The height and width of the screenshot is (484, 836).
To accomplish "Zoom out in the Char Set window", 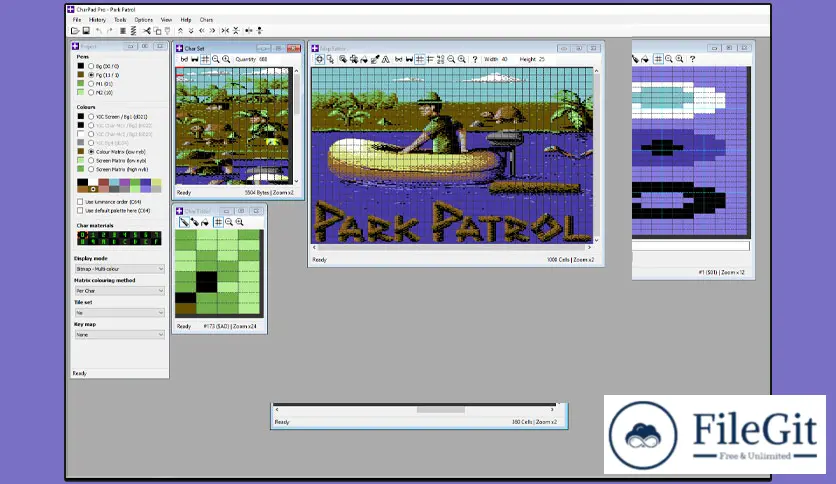I will coord(216,59).
